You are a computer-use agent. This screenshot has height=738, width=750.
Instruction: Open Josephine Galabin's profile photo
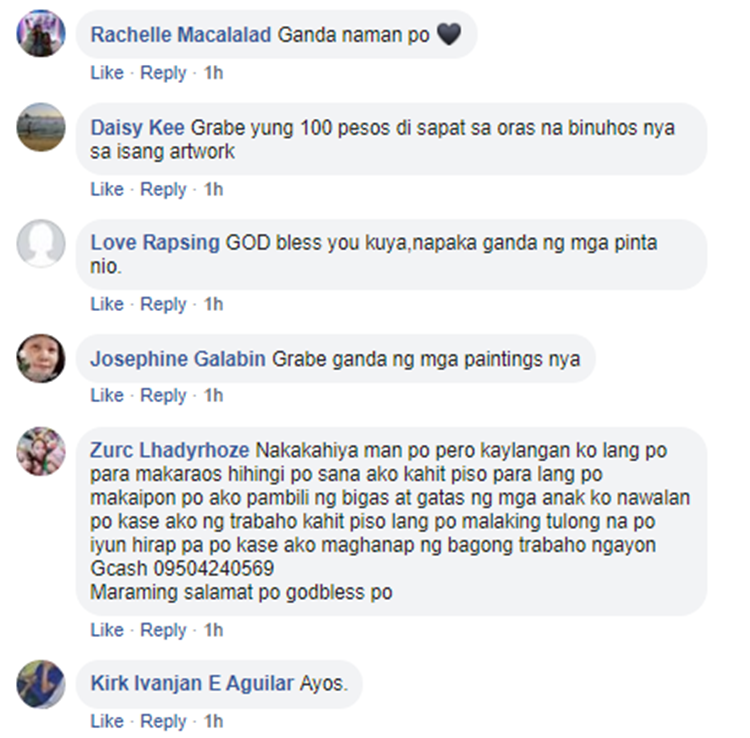click(41, 358)
